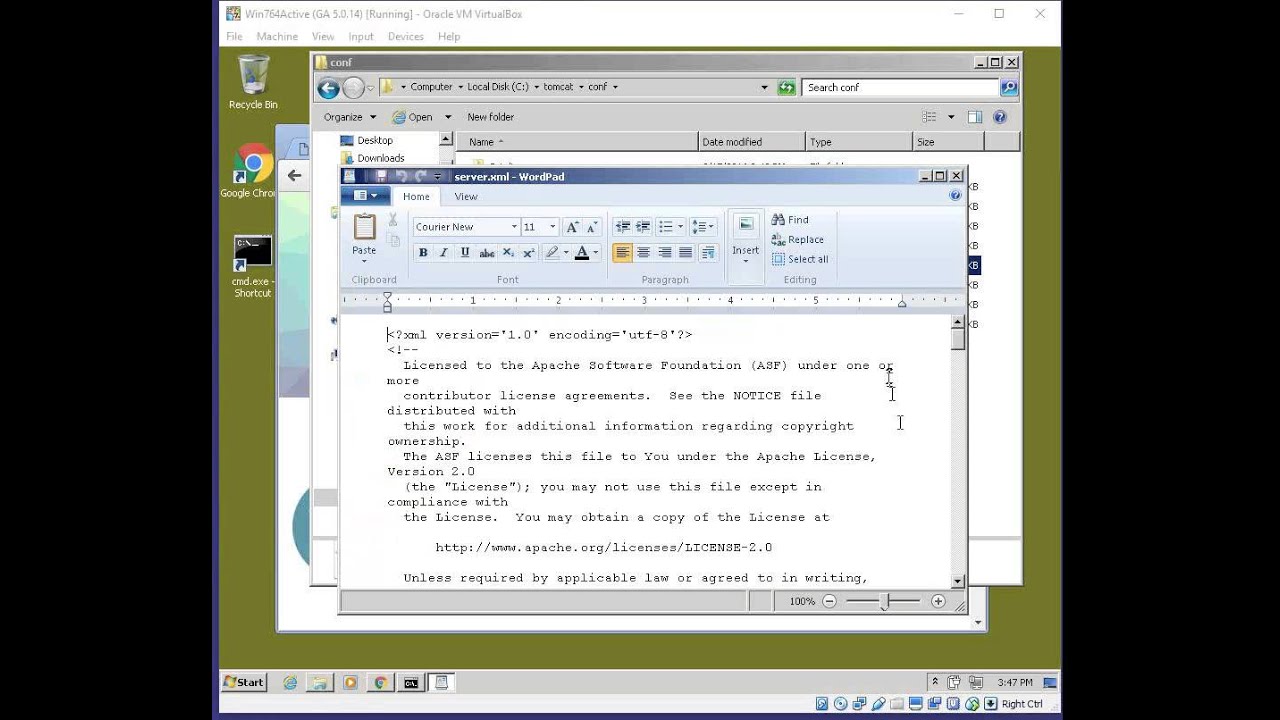Screen dimensions: 1280x720
Task: Open the Windows Start menu
Action: click(245, 682)
